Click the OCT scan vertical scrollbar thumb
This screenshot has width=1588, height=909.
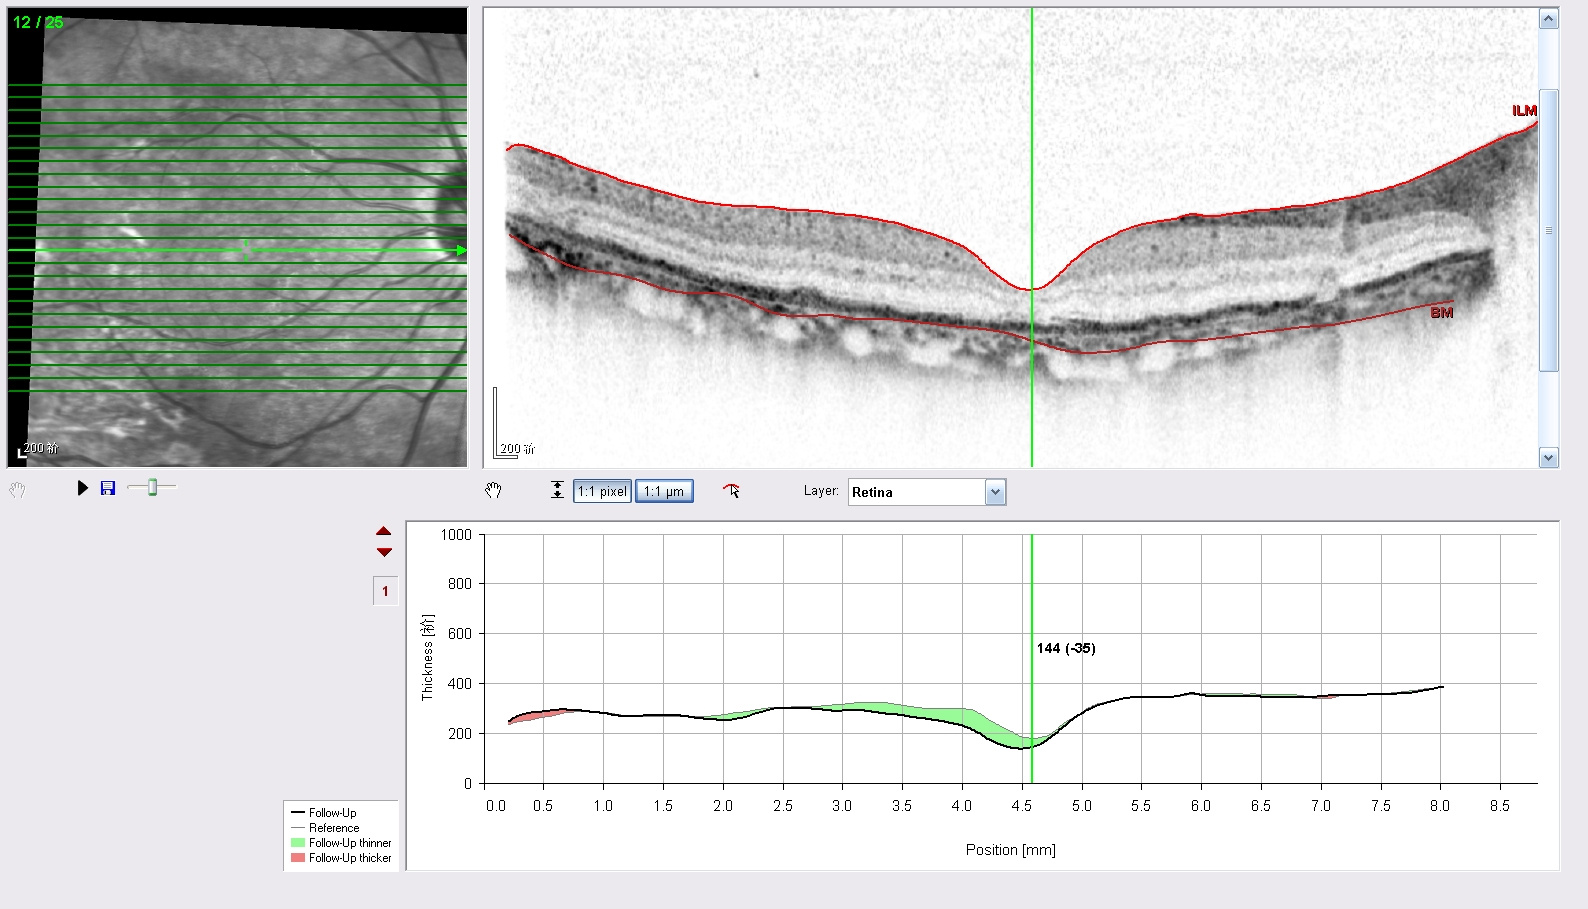click(x=1549, y=231)
